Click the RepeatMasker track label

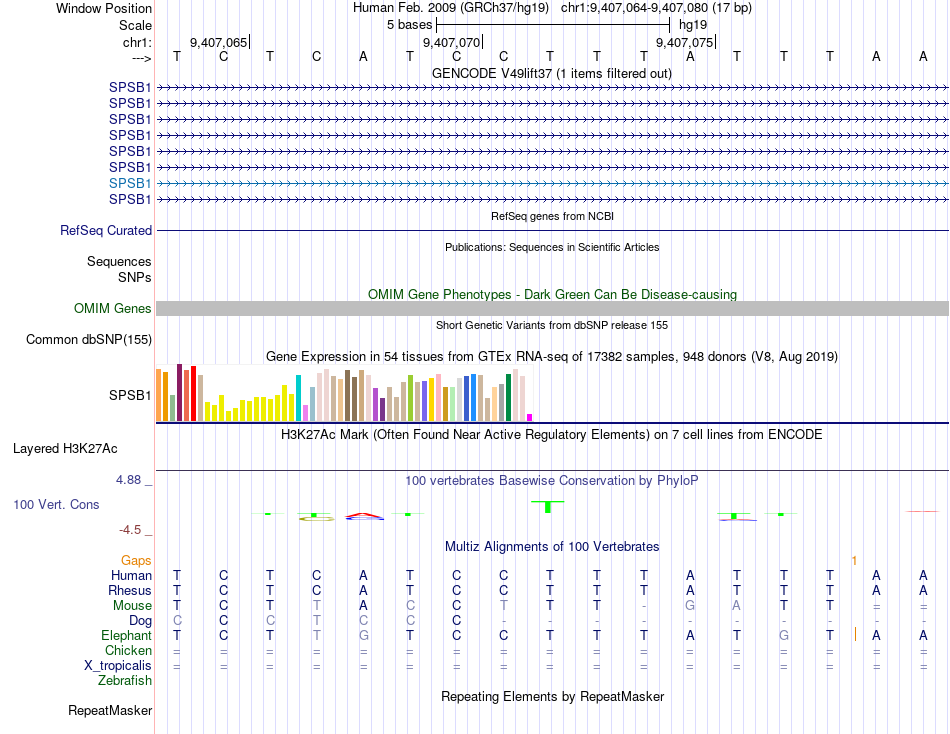coord(110,710)
